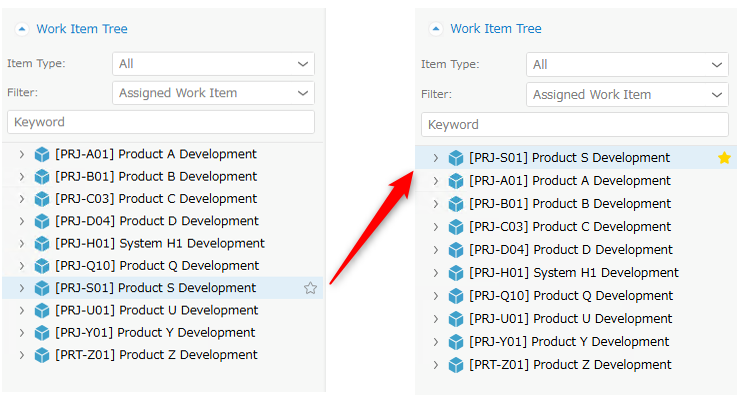Select PRJ-C03 Product C Development in the left tree

point(156,199)
